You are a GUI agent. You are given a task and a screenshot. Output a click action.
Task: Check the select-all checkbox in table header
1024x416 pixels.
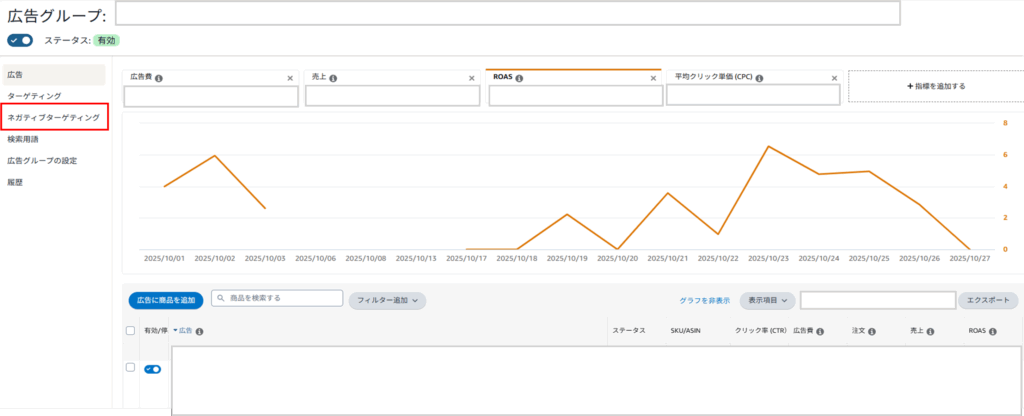130,330
